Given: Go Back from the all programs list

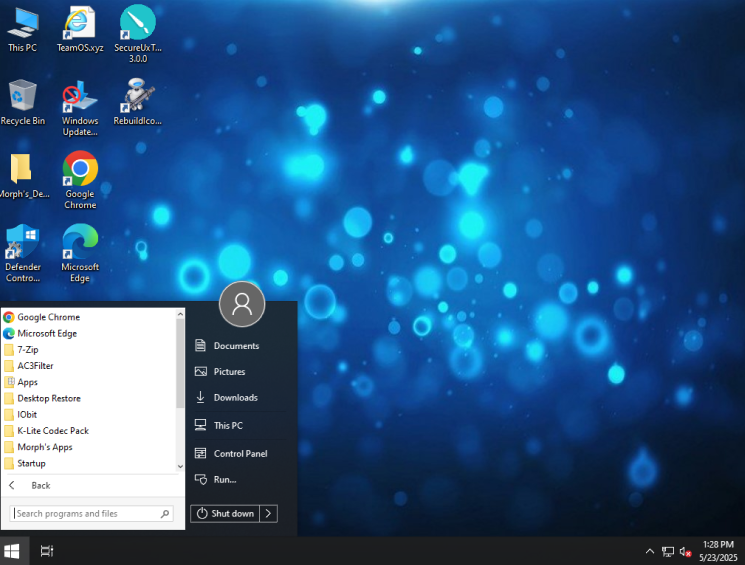Looking at the screenshot, I should [x=93, y=485].
